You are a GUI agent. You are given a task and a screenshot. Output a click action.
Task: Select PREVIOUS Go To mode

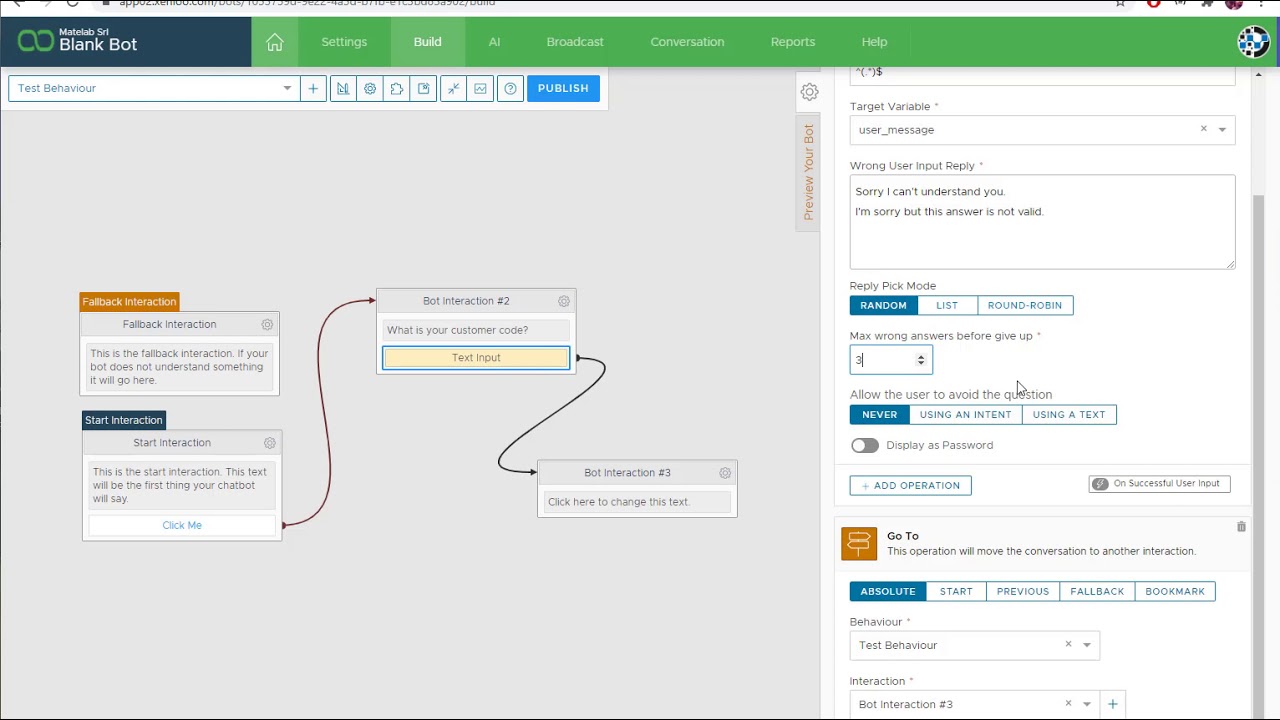[1022, 591]
